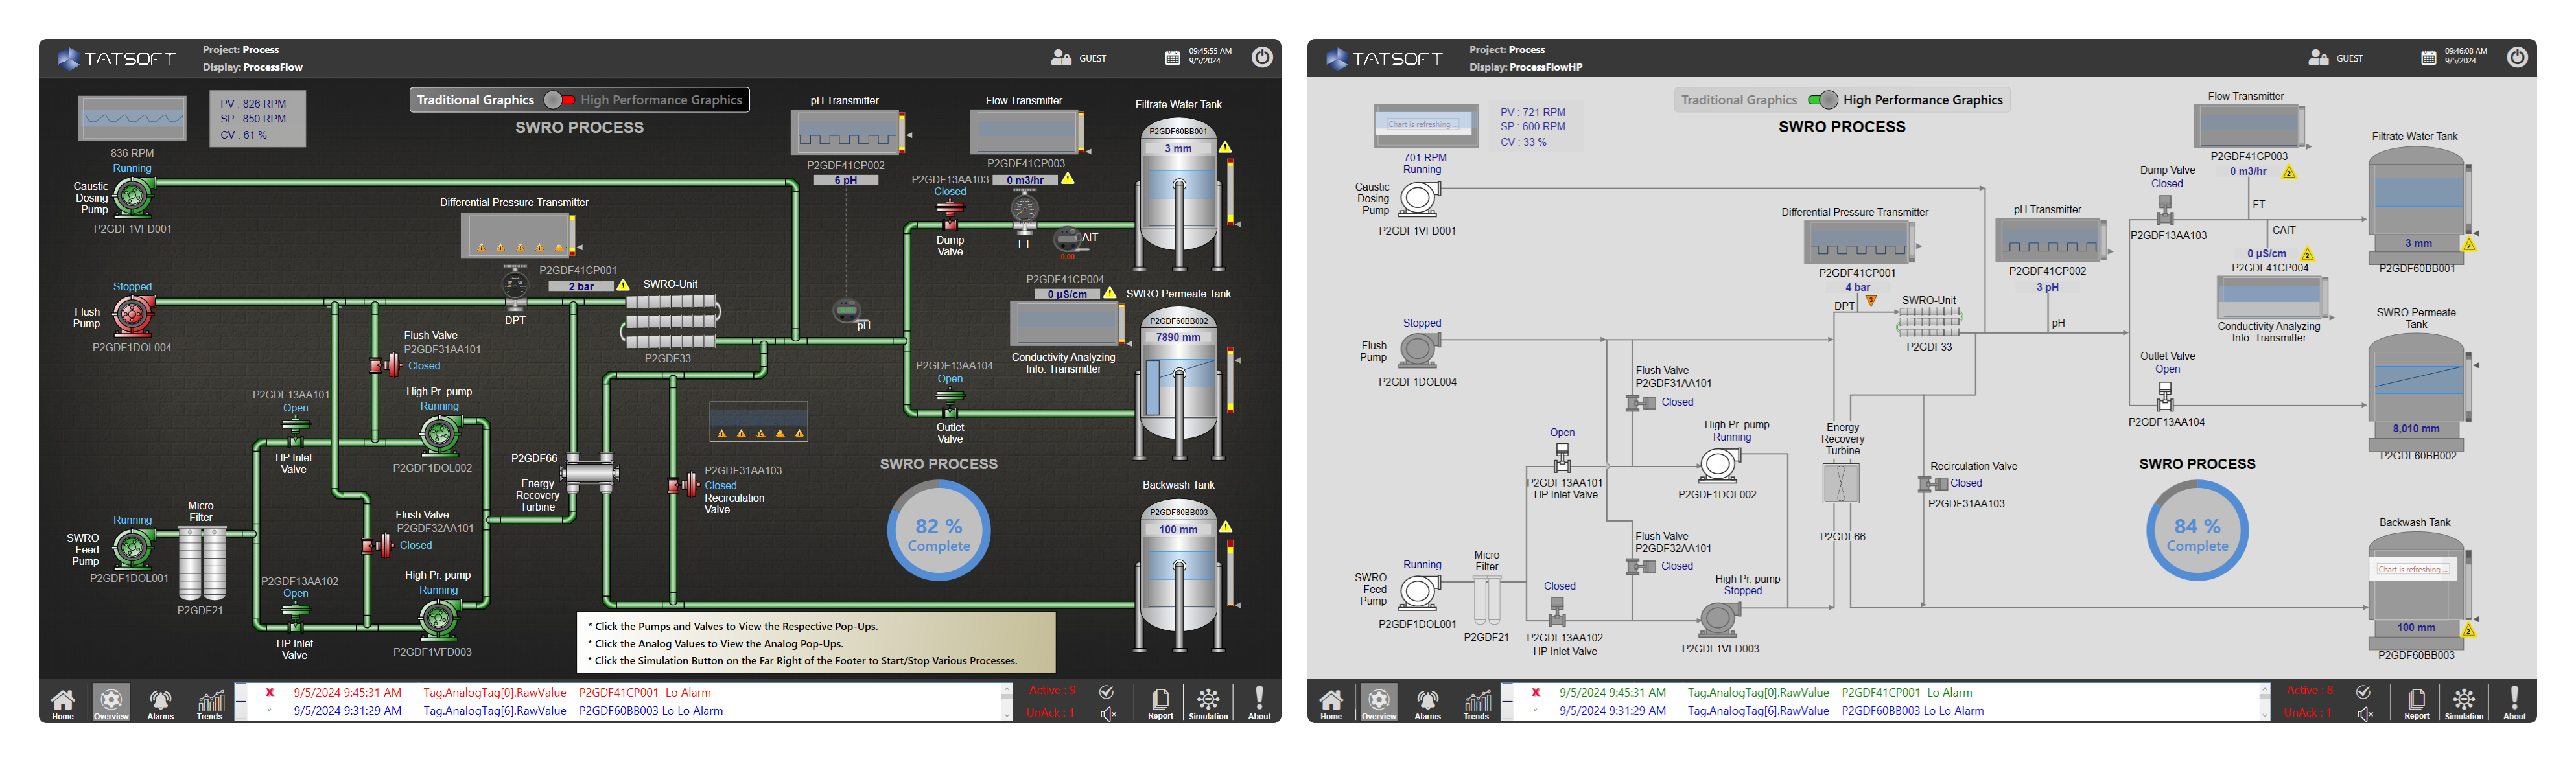Click GUEST user label in dark header
The image size is (2576, 762).
coord(1092,59)
